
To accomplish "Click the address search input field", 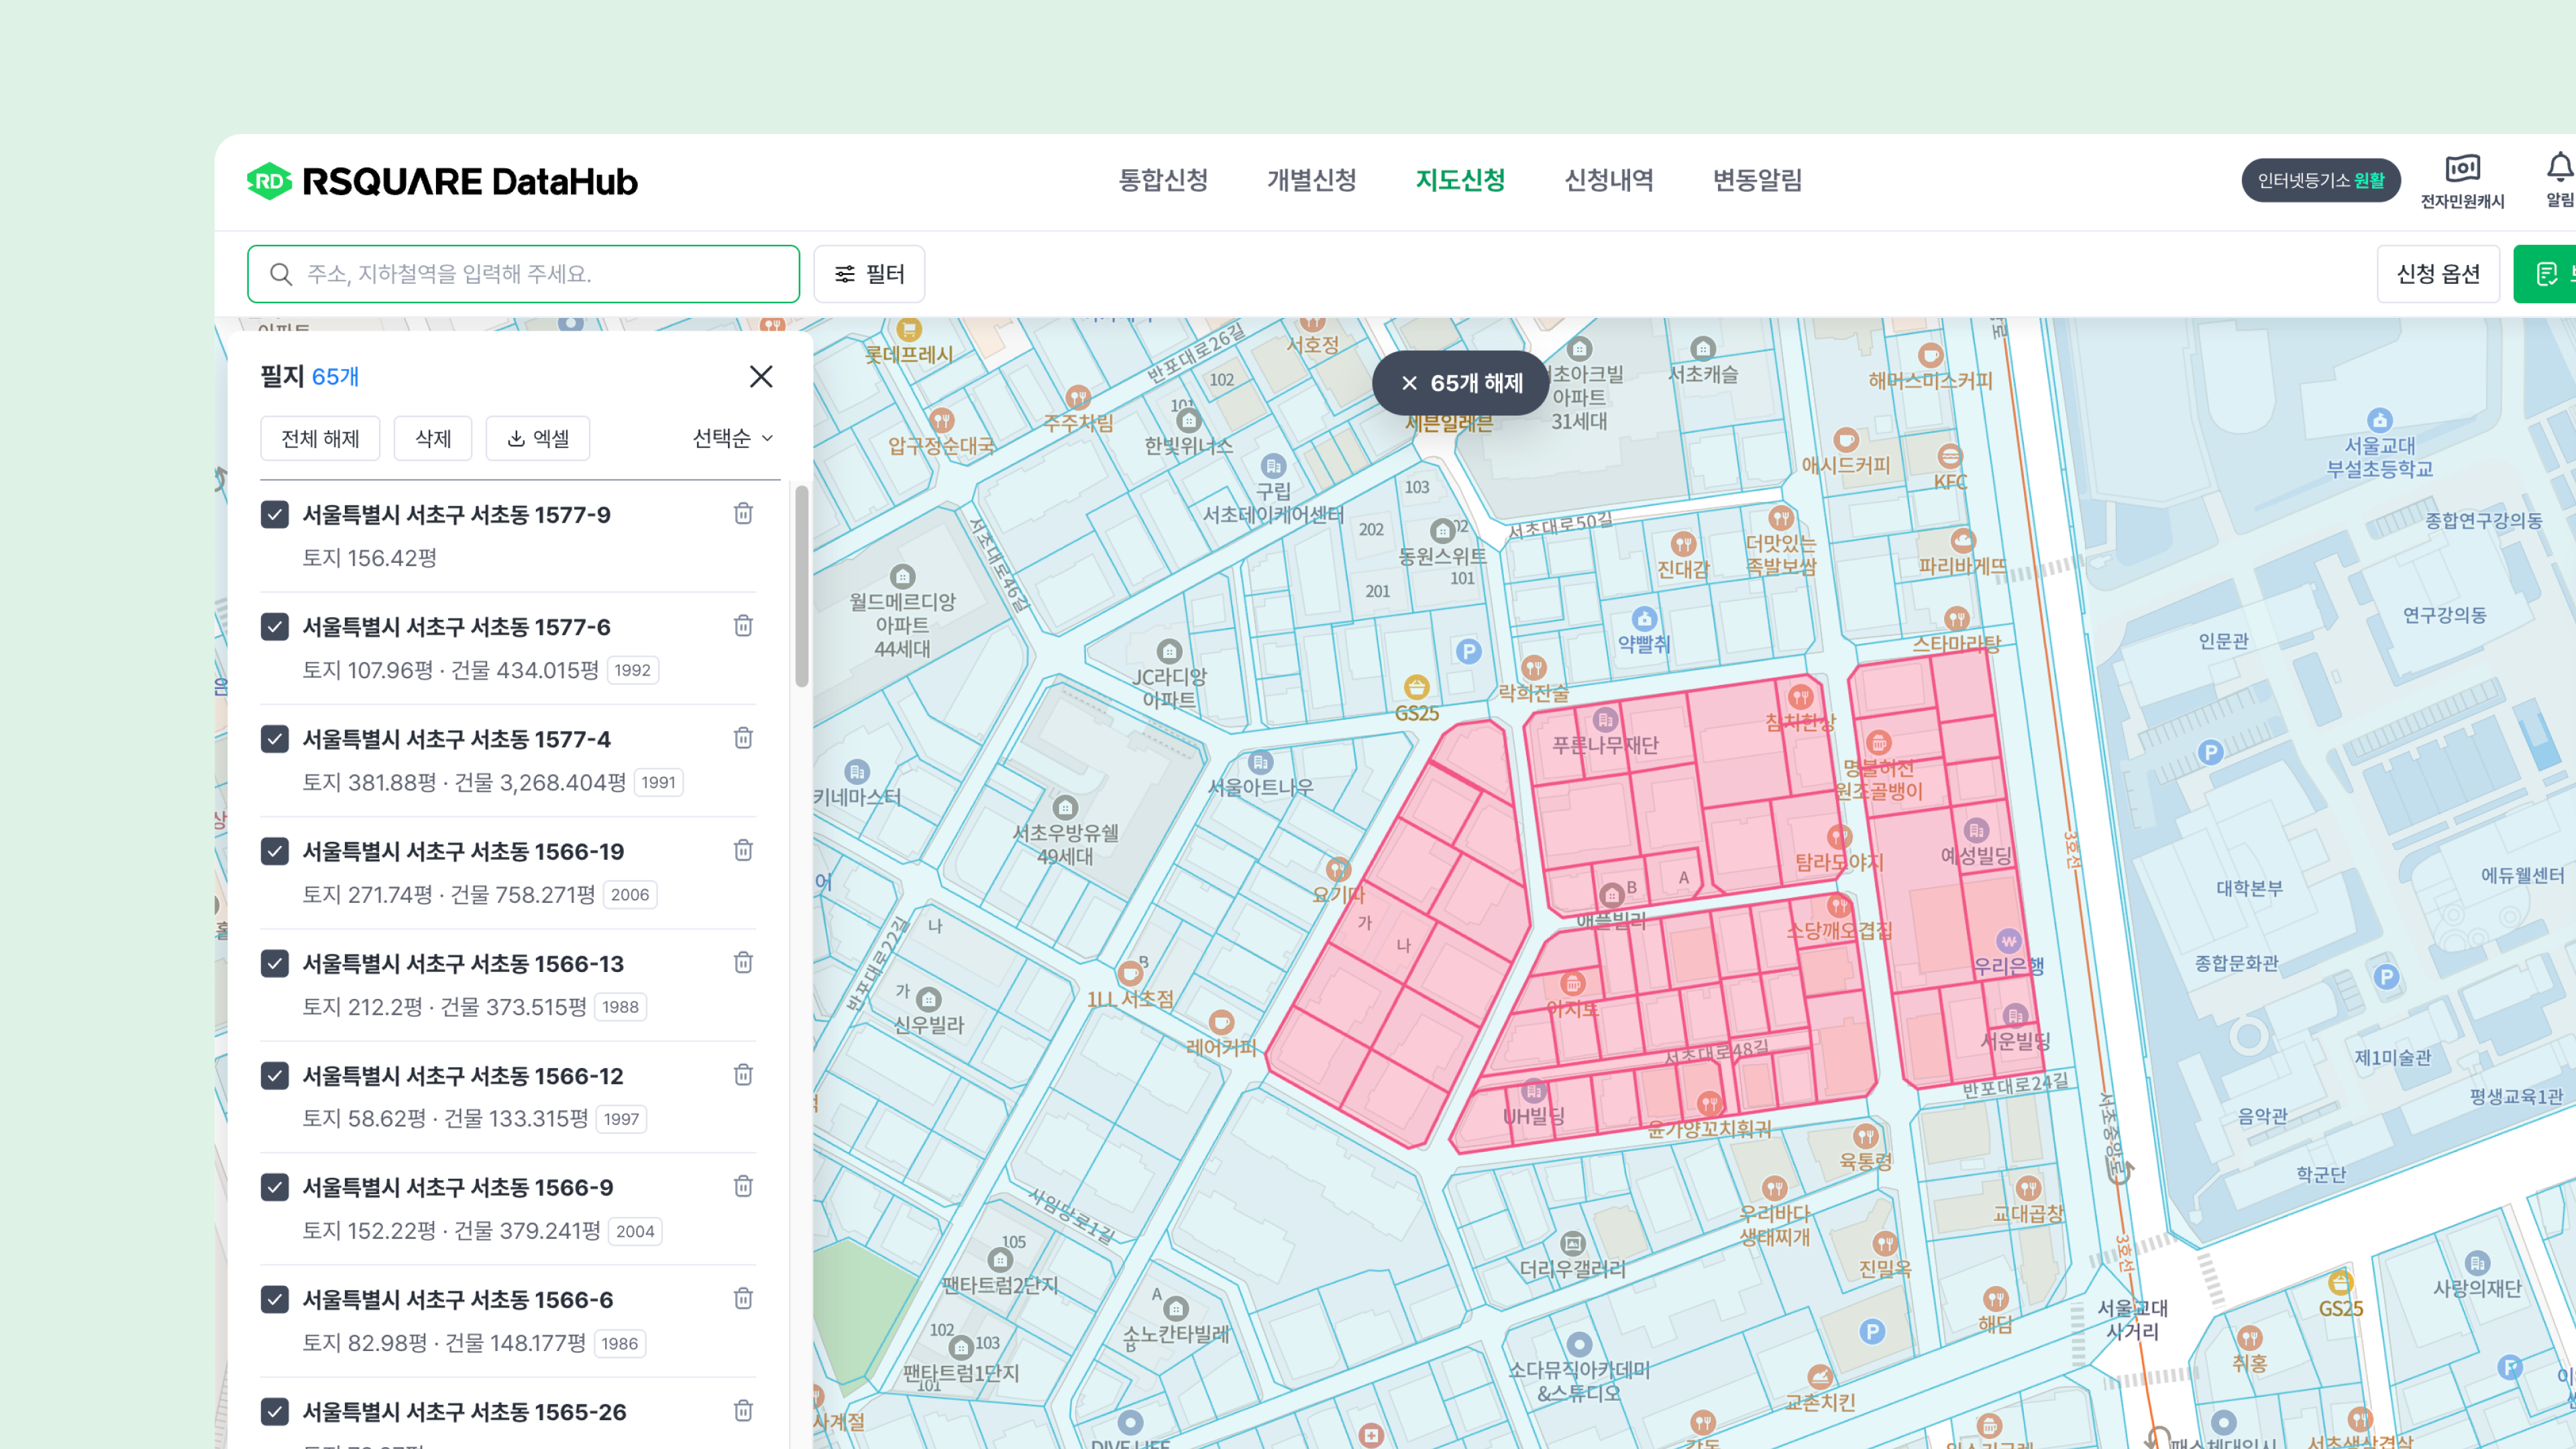I will click(x=523, y=274).
